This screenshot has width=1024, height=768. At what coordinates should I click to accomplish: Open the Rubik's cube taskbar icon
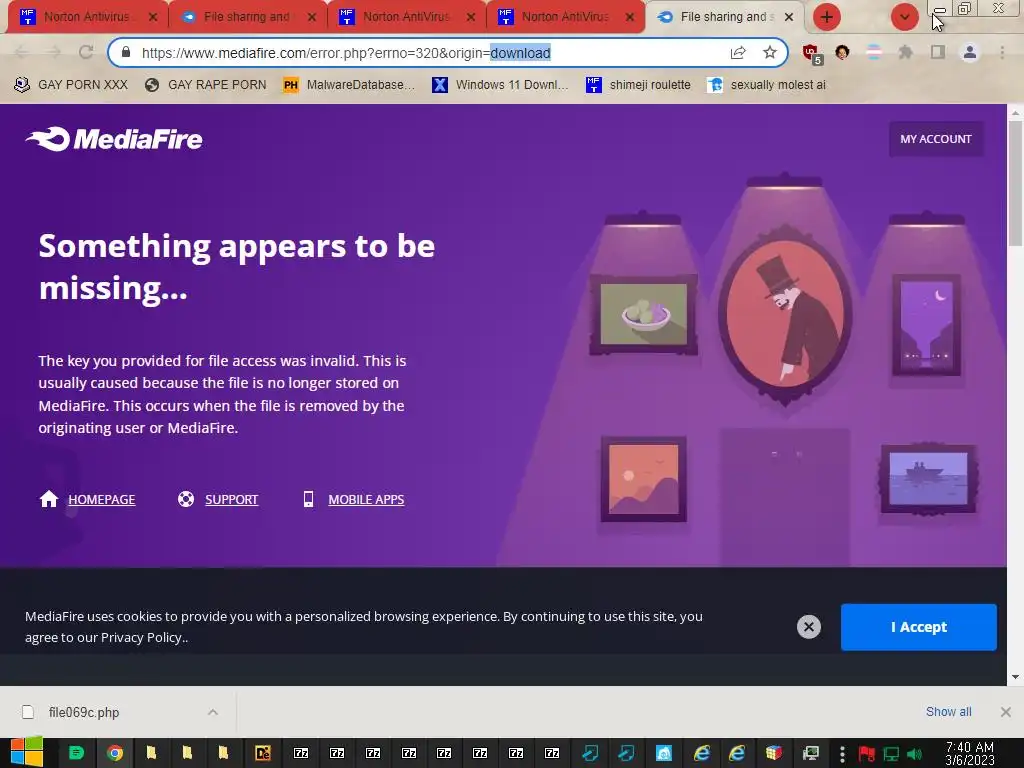tap(774, 753)
